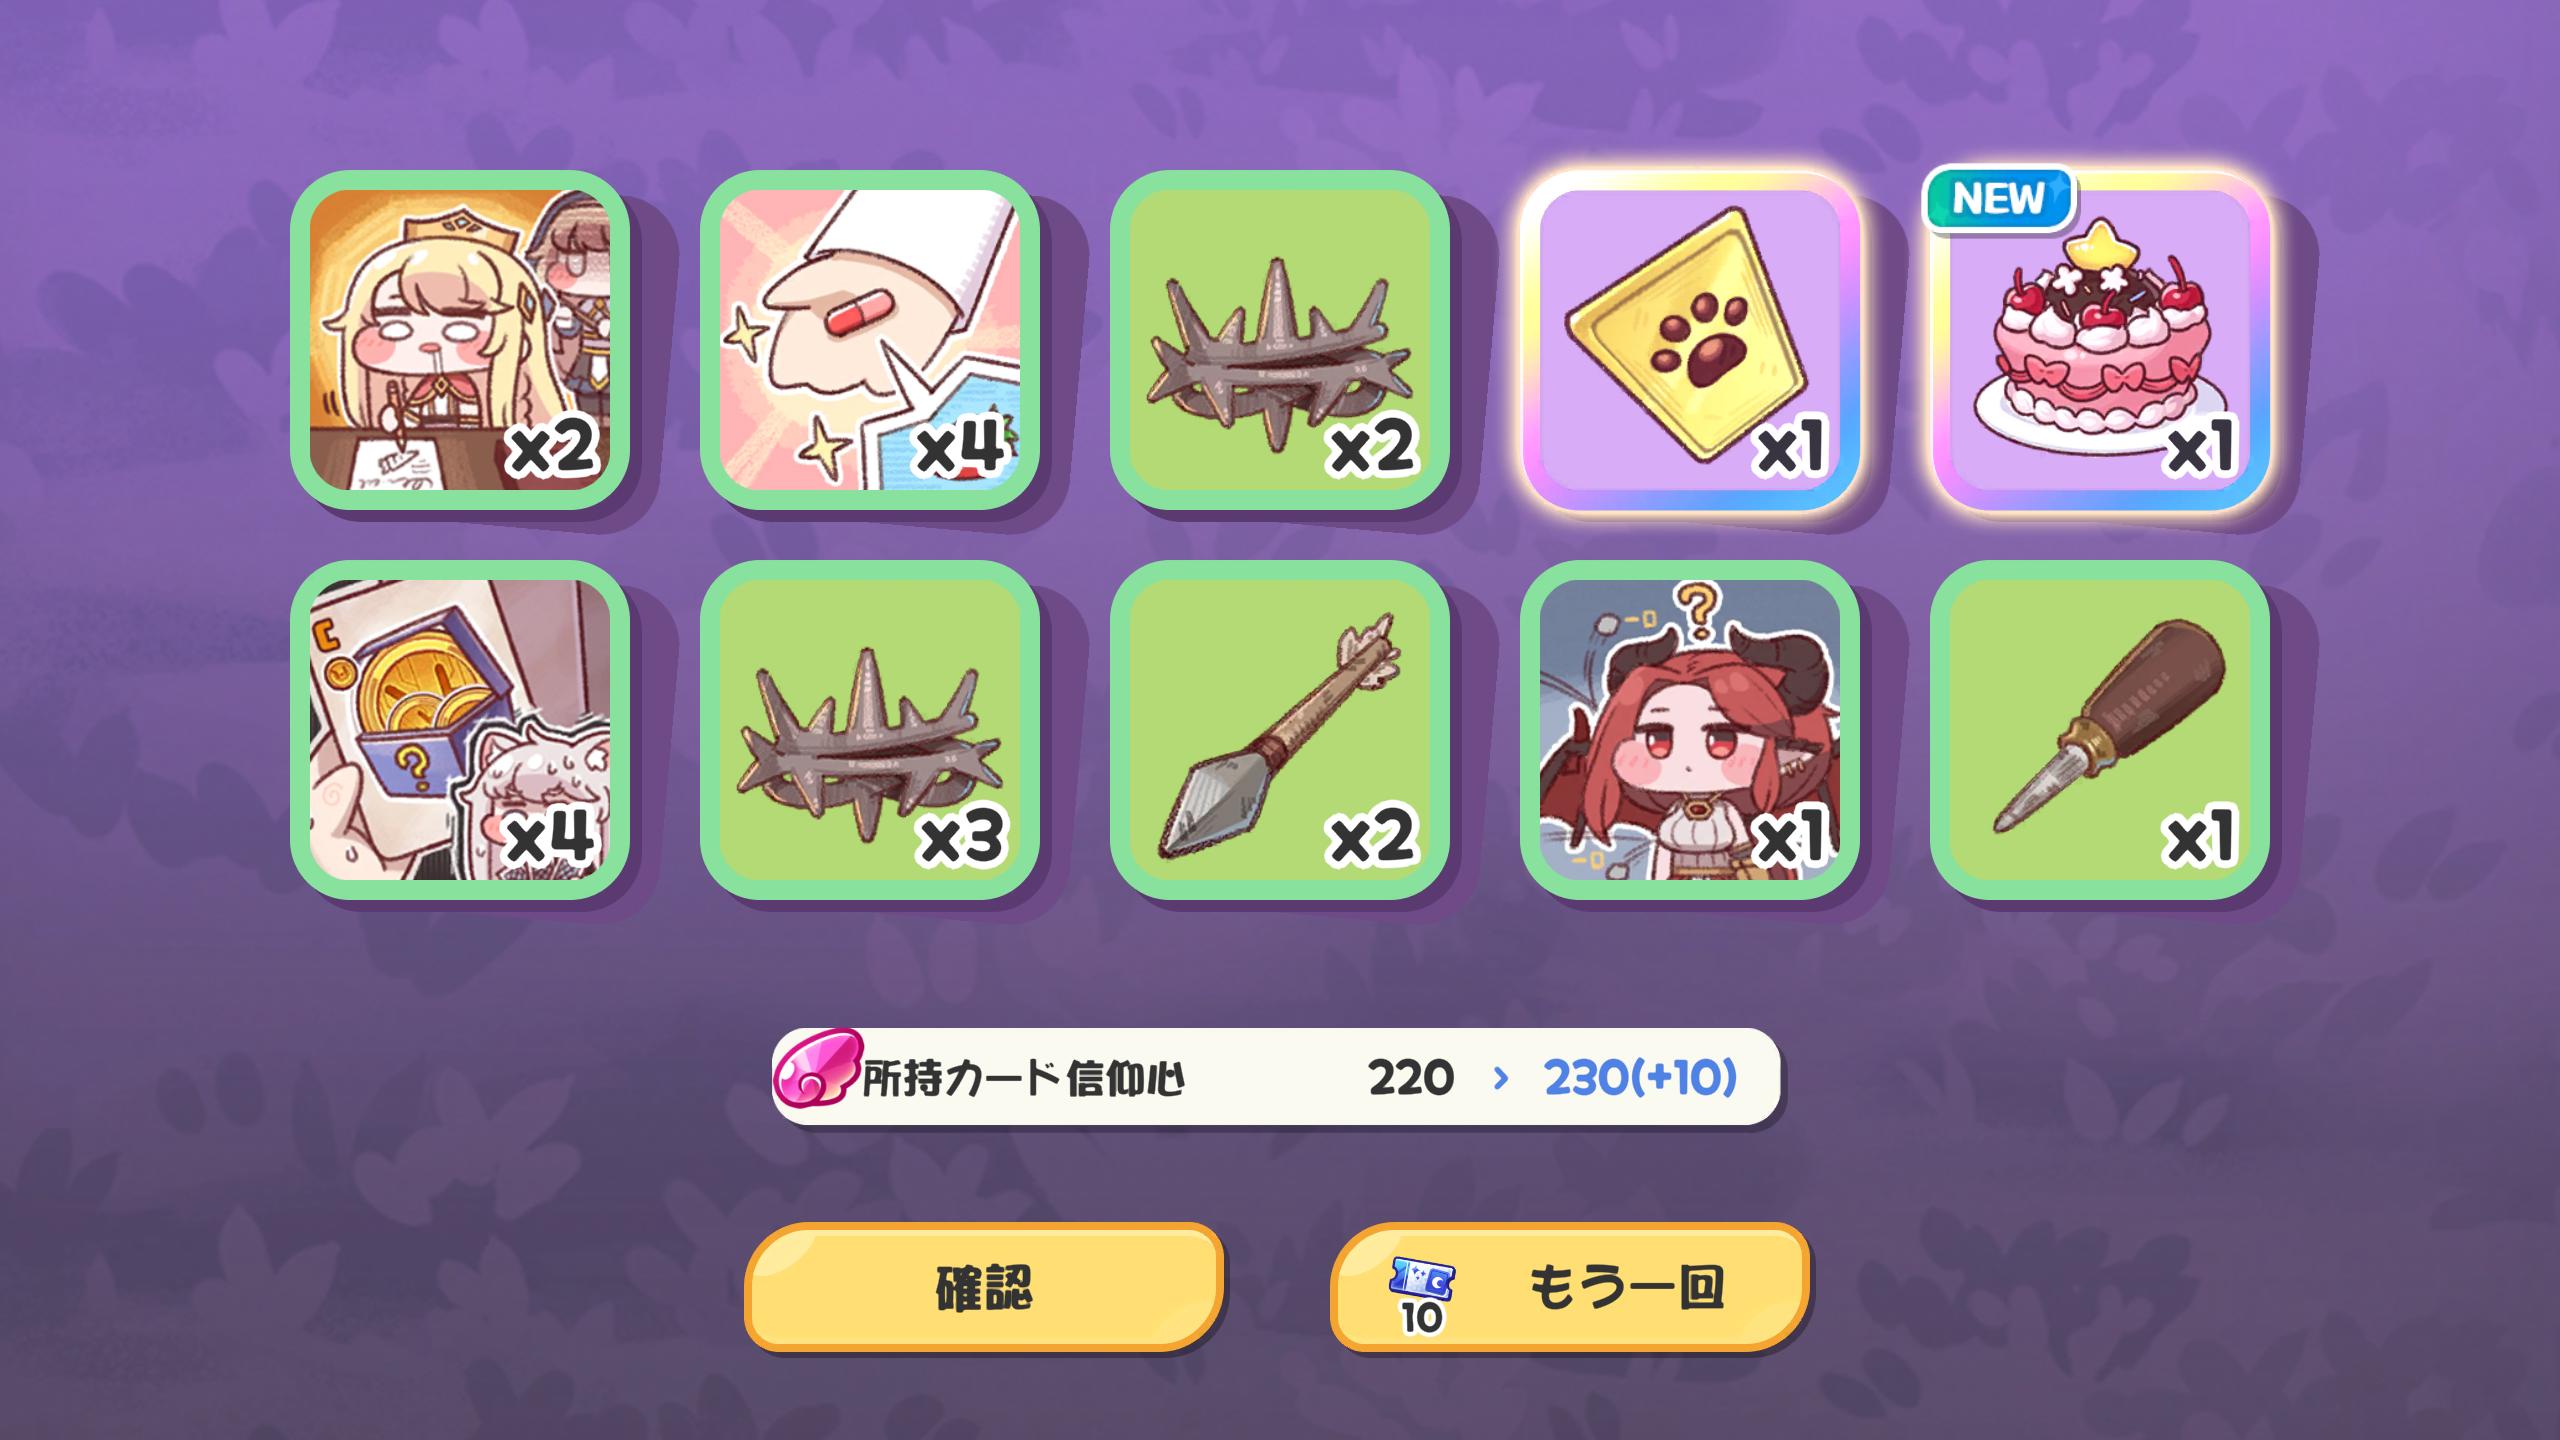Select the wooden-handled awl tool item
2560x1440 pixels.
point(2100,730)
